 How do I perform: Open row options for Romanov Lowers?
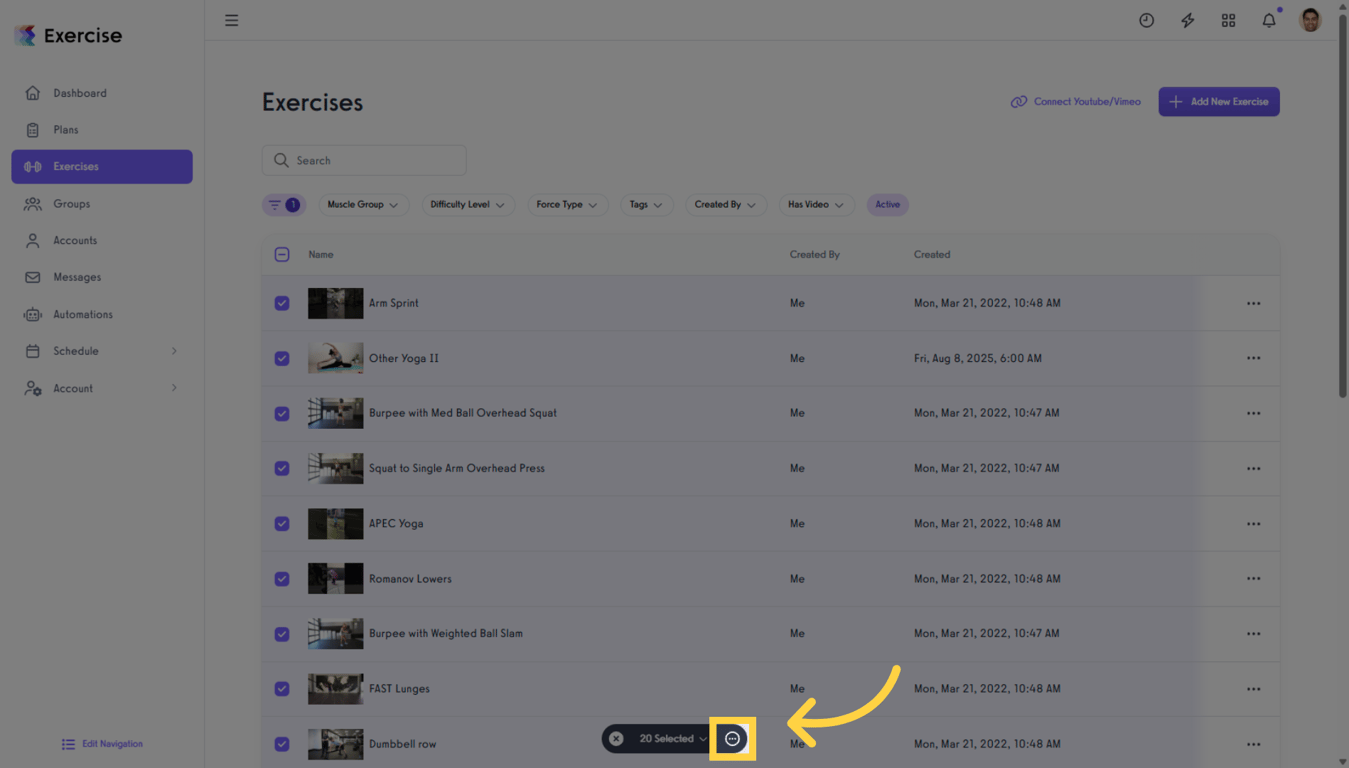1253,579
